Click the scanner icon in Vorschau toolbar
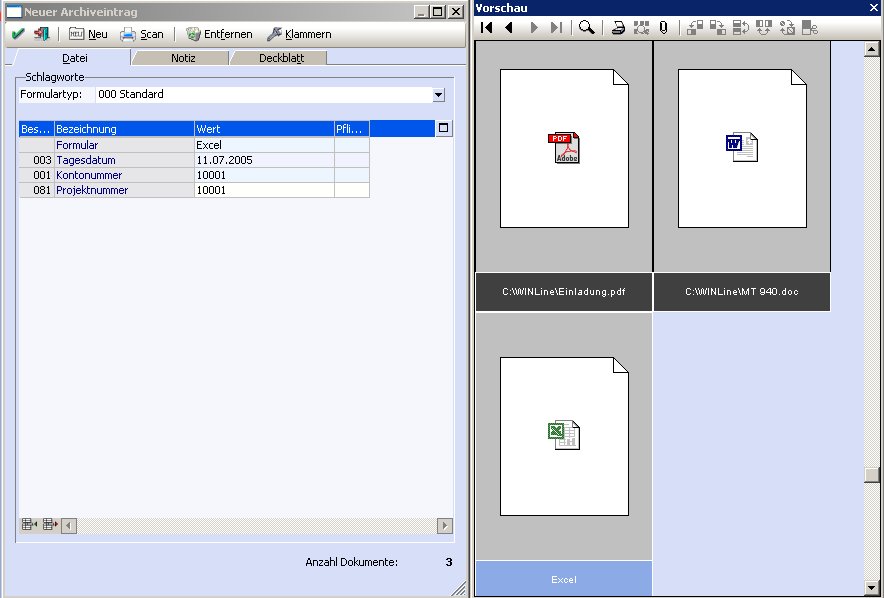Image resolution: width=884 pixels, height=598 pixels. tap(618, 27)
